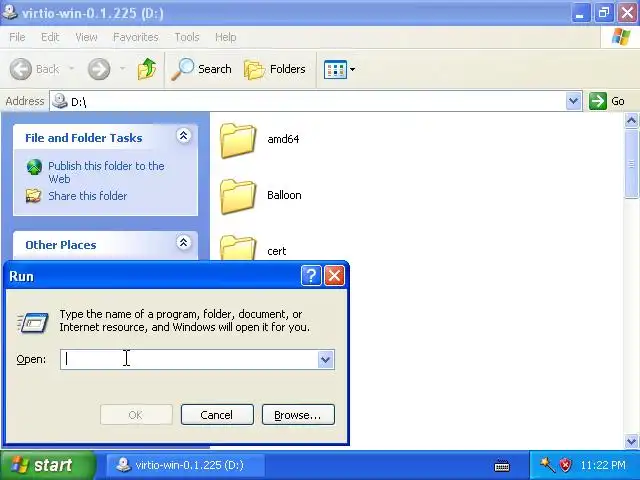Collapse the File and Folder Tasks panel

[x=184, y=136]
